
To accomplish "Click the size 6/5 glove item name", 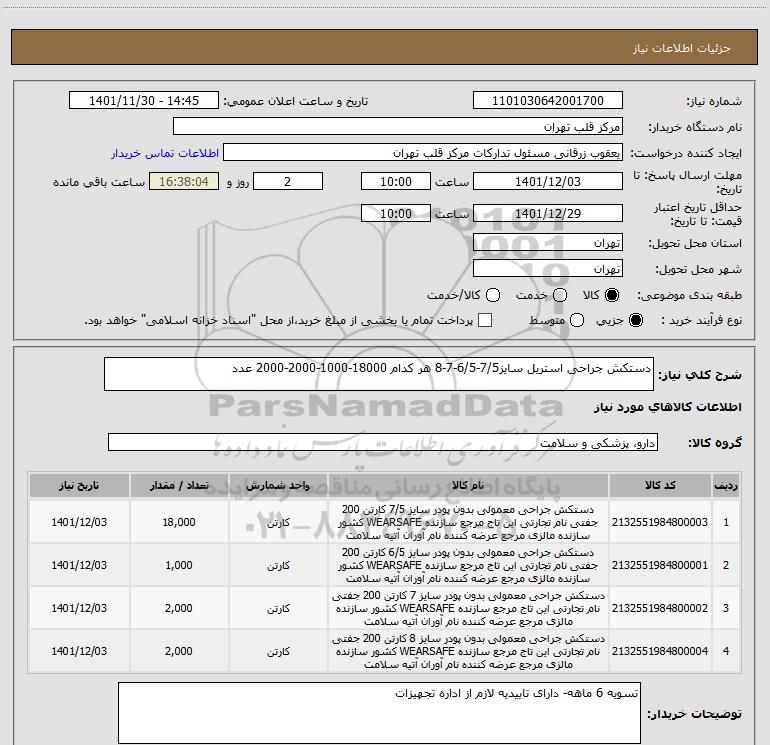I will [x=468, y=565].
